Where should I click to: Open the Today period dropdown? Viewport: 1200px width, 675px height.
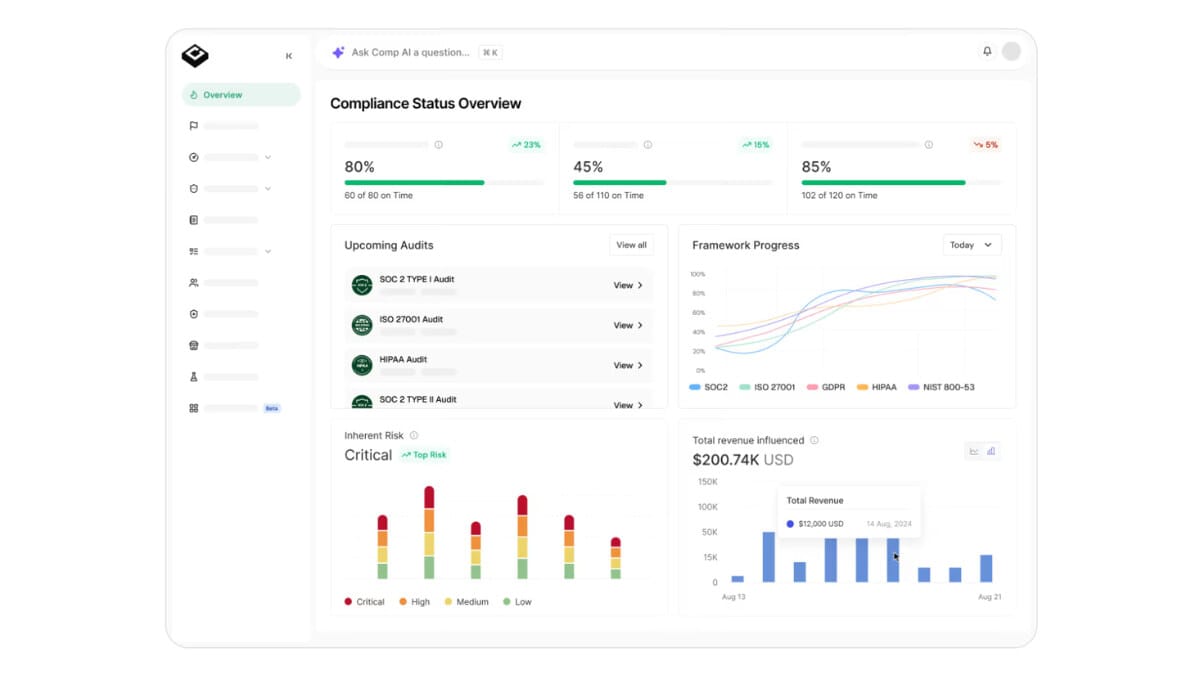tap(972, 245)
